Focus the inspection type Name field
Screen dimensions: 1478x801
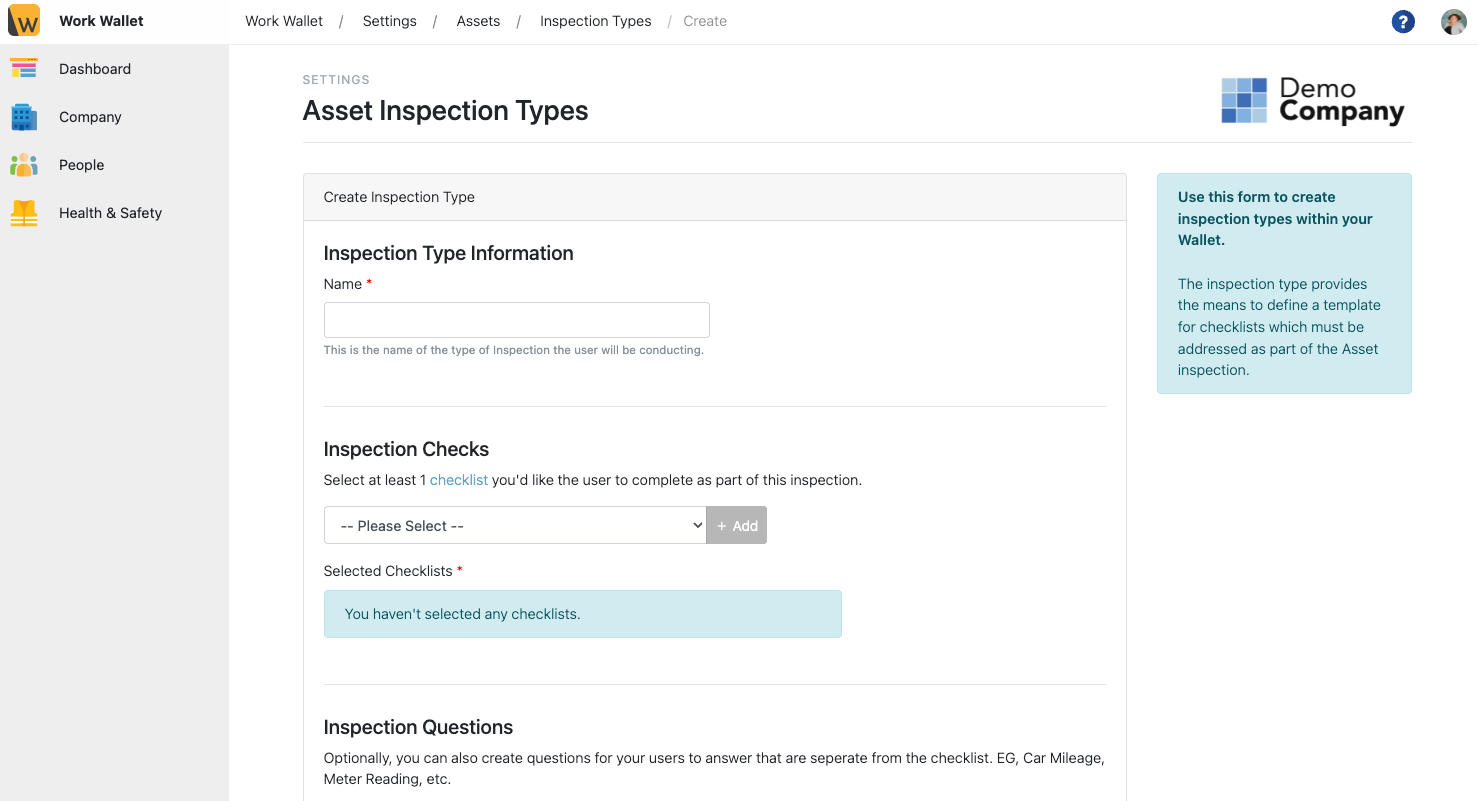point(516,320)
